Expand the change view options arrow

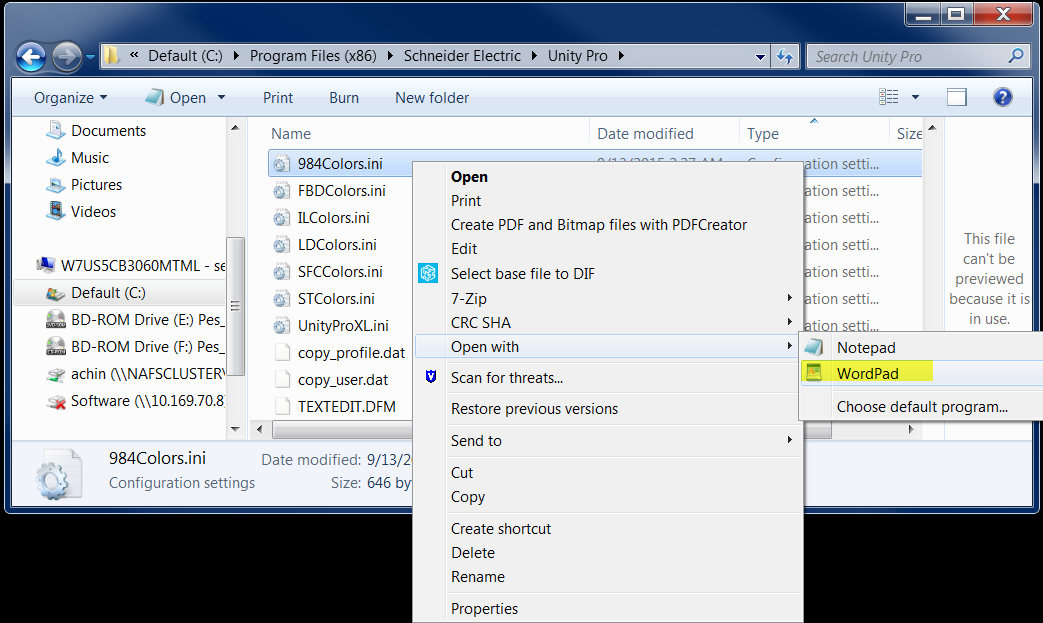point(915,98)
